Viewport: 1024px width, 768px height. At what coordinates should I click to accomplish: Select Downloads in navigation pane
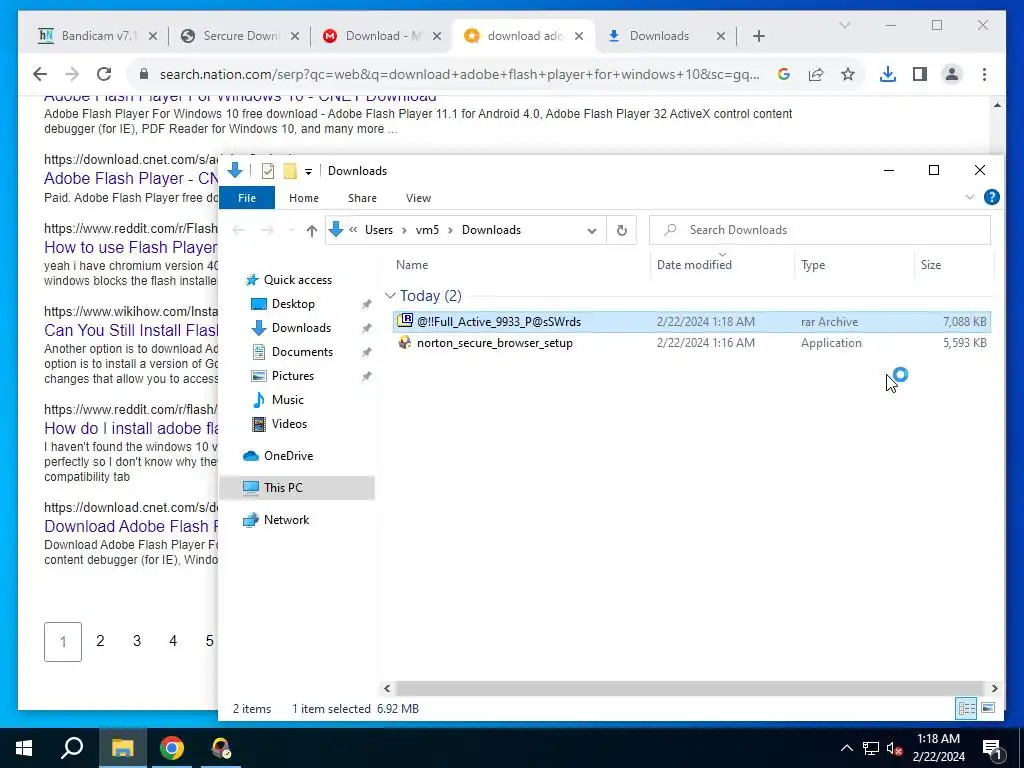tap(301, 328)
